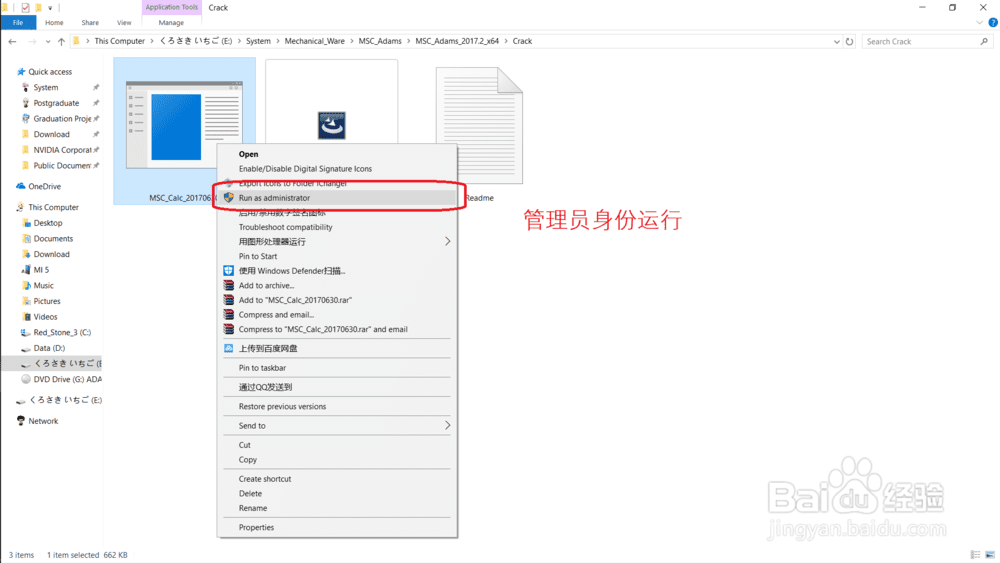1000x563 pixels.
Task: Click This Computer in address breadcrumb
Action: click(120, 41)
